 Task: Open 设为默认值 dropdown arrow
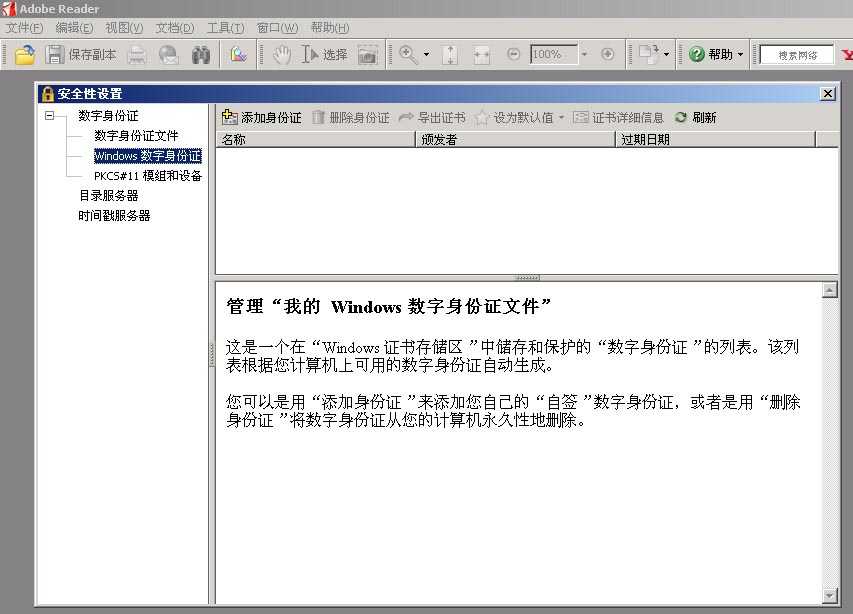(x=561, y=117)
